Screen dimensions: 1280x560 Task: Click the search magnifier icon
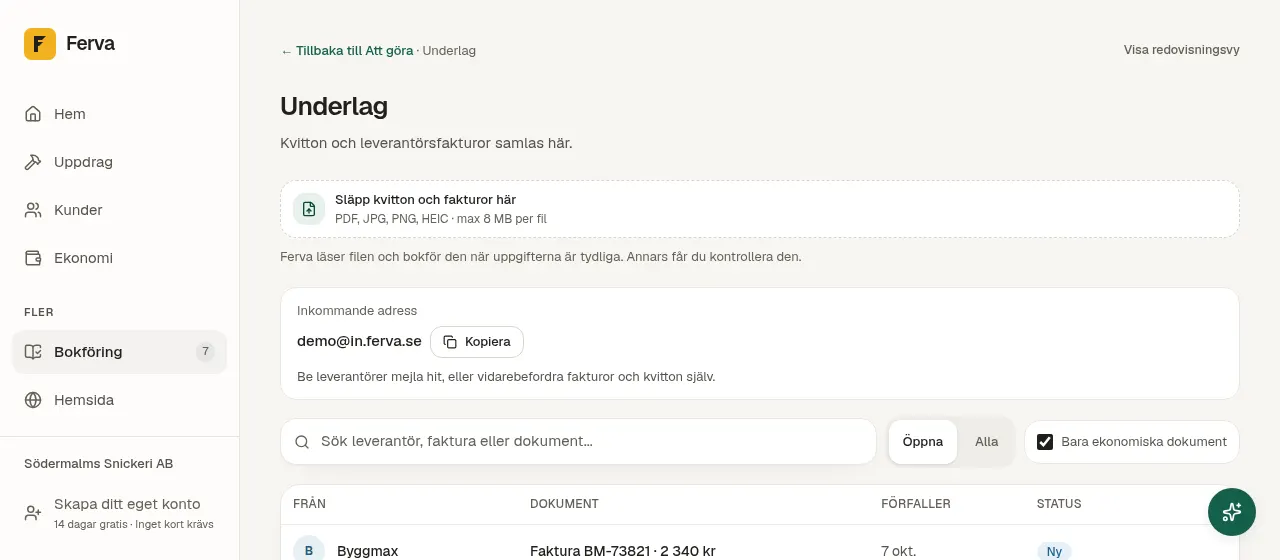click(x=302, y=442)
